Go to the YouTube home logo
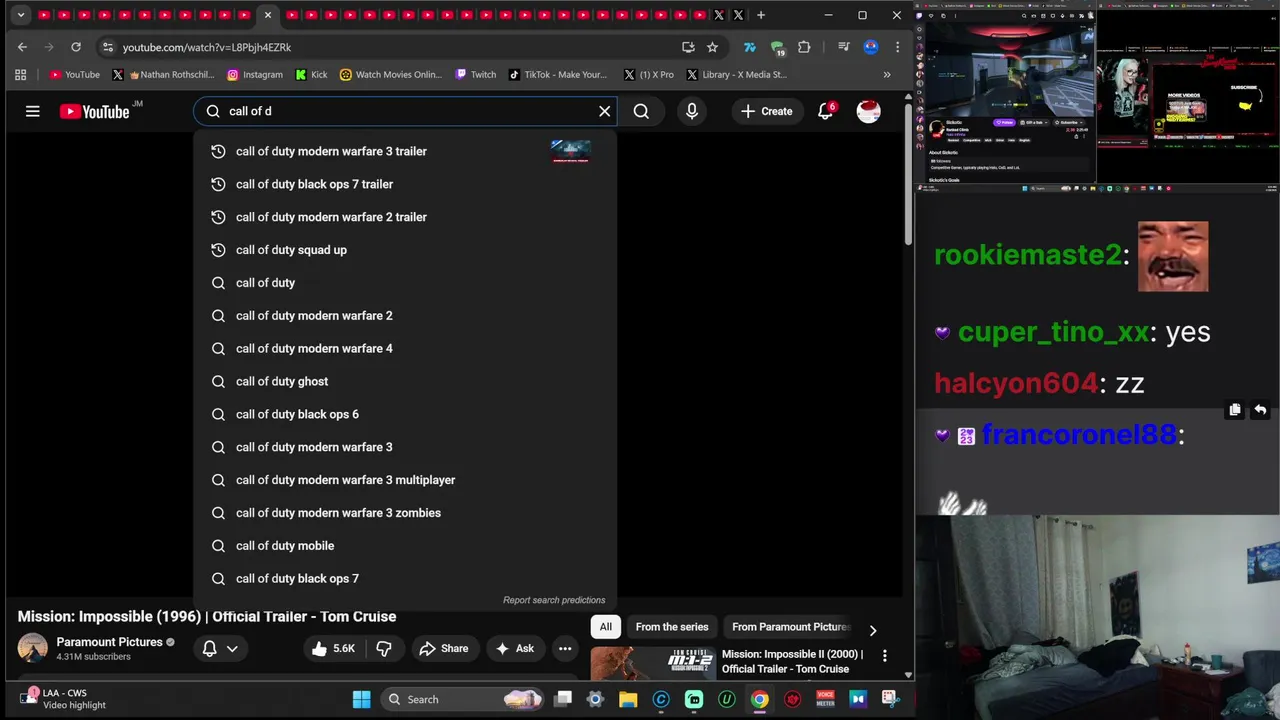The image size is (1280, 720). [94, 111]
